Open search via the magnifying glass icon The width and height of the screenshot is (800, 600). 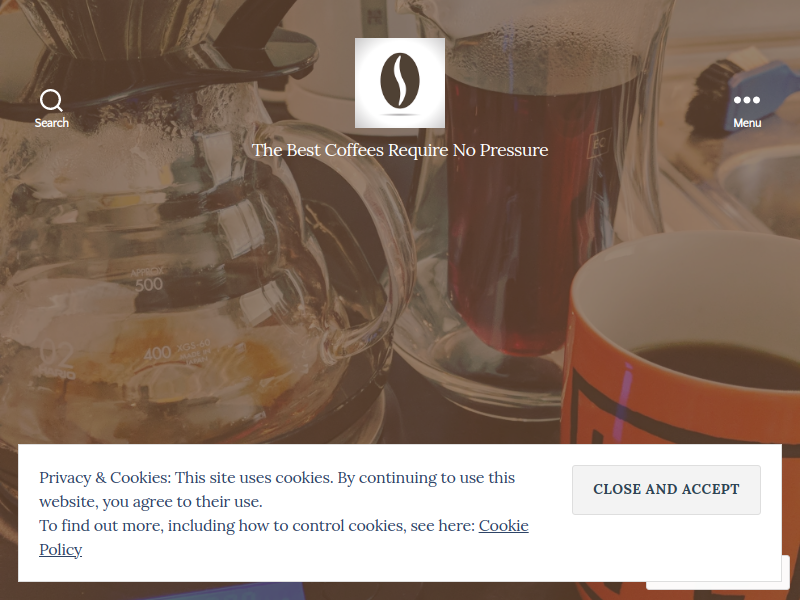[51, 101]
